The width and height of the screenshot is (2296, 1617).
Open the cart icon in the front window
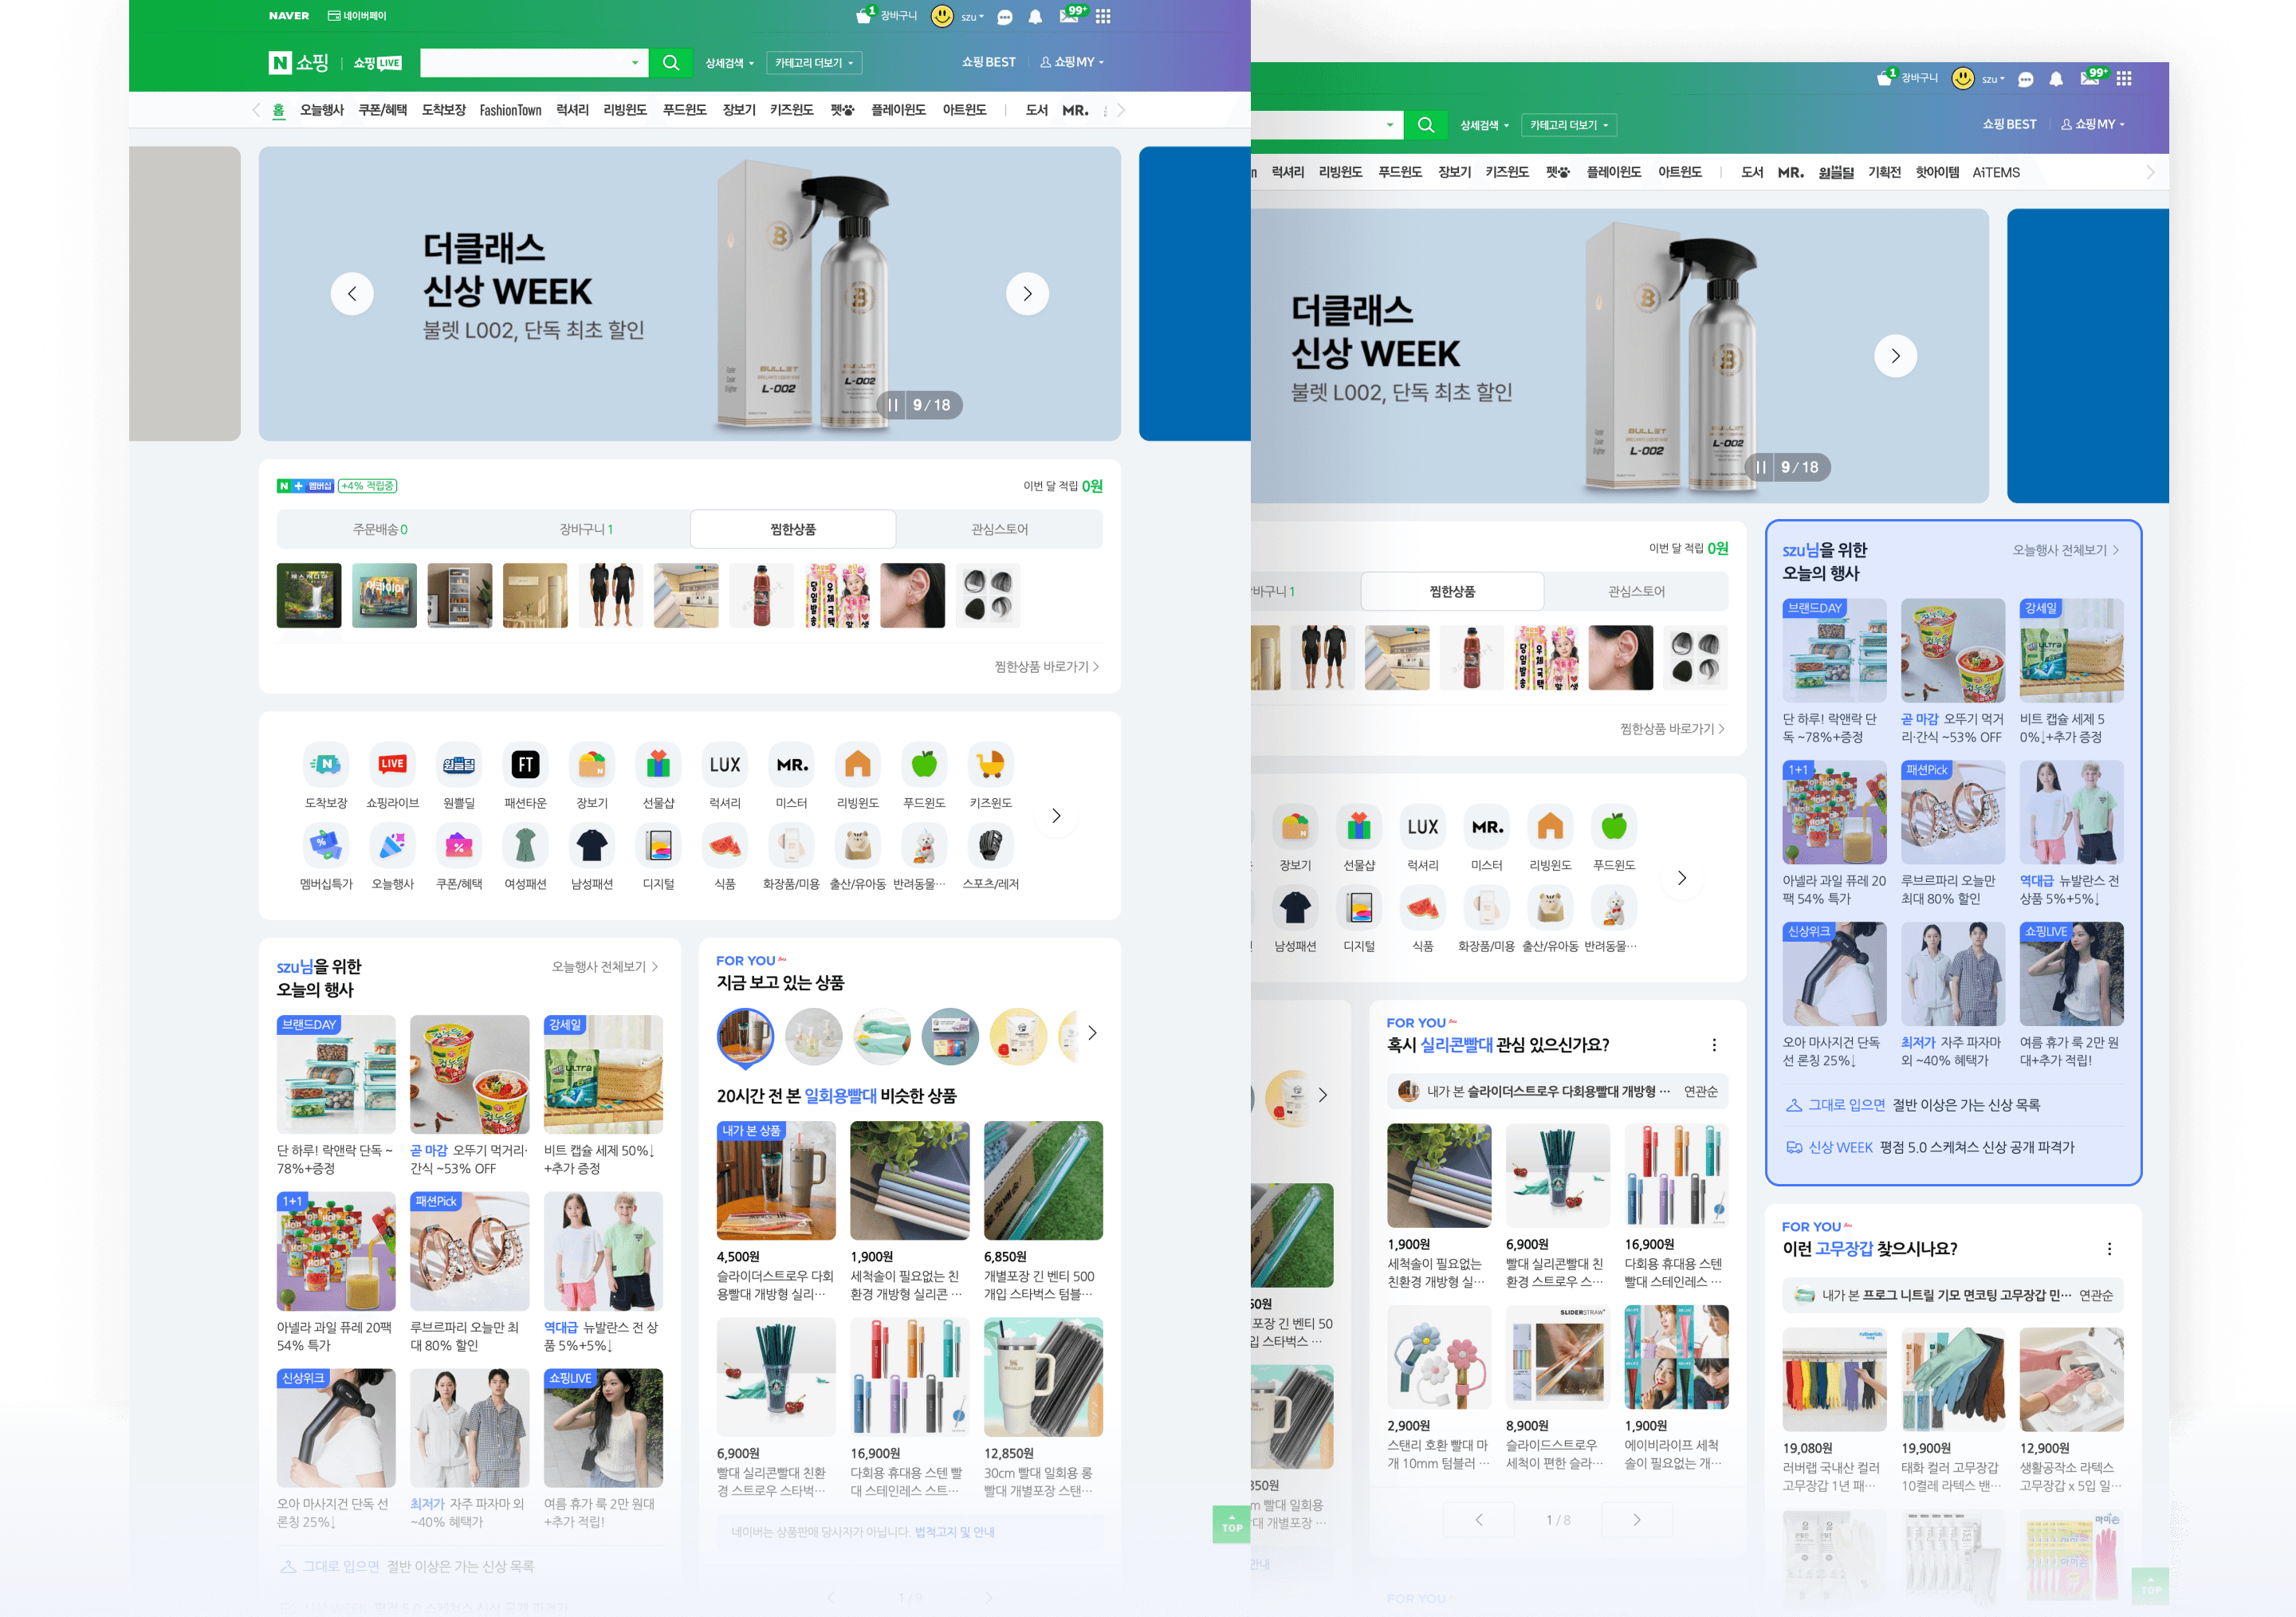(x=865, y=16)
